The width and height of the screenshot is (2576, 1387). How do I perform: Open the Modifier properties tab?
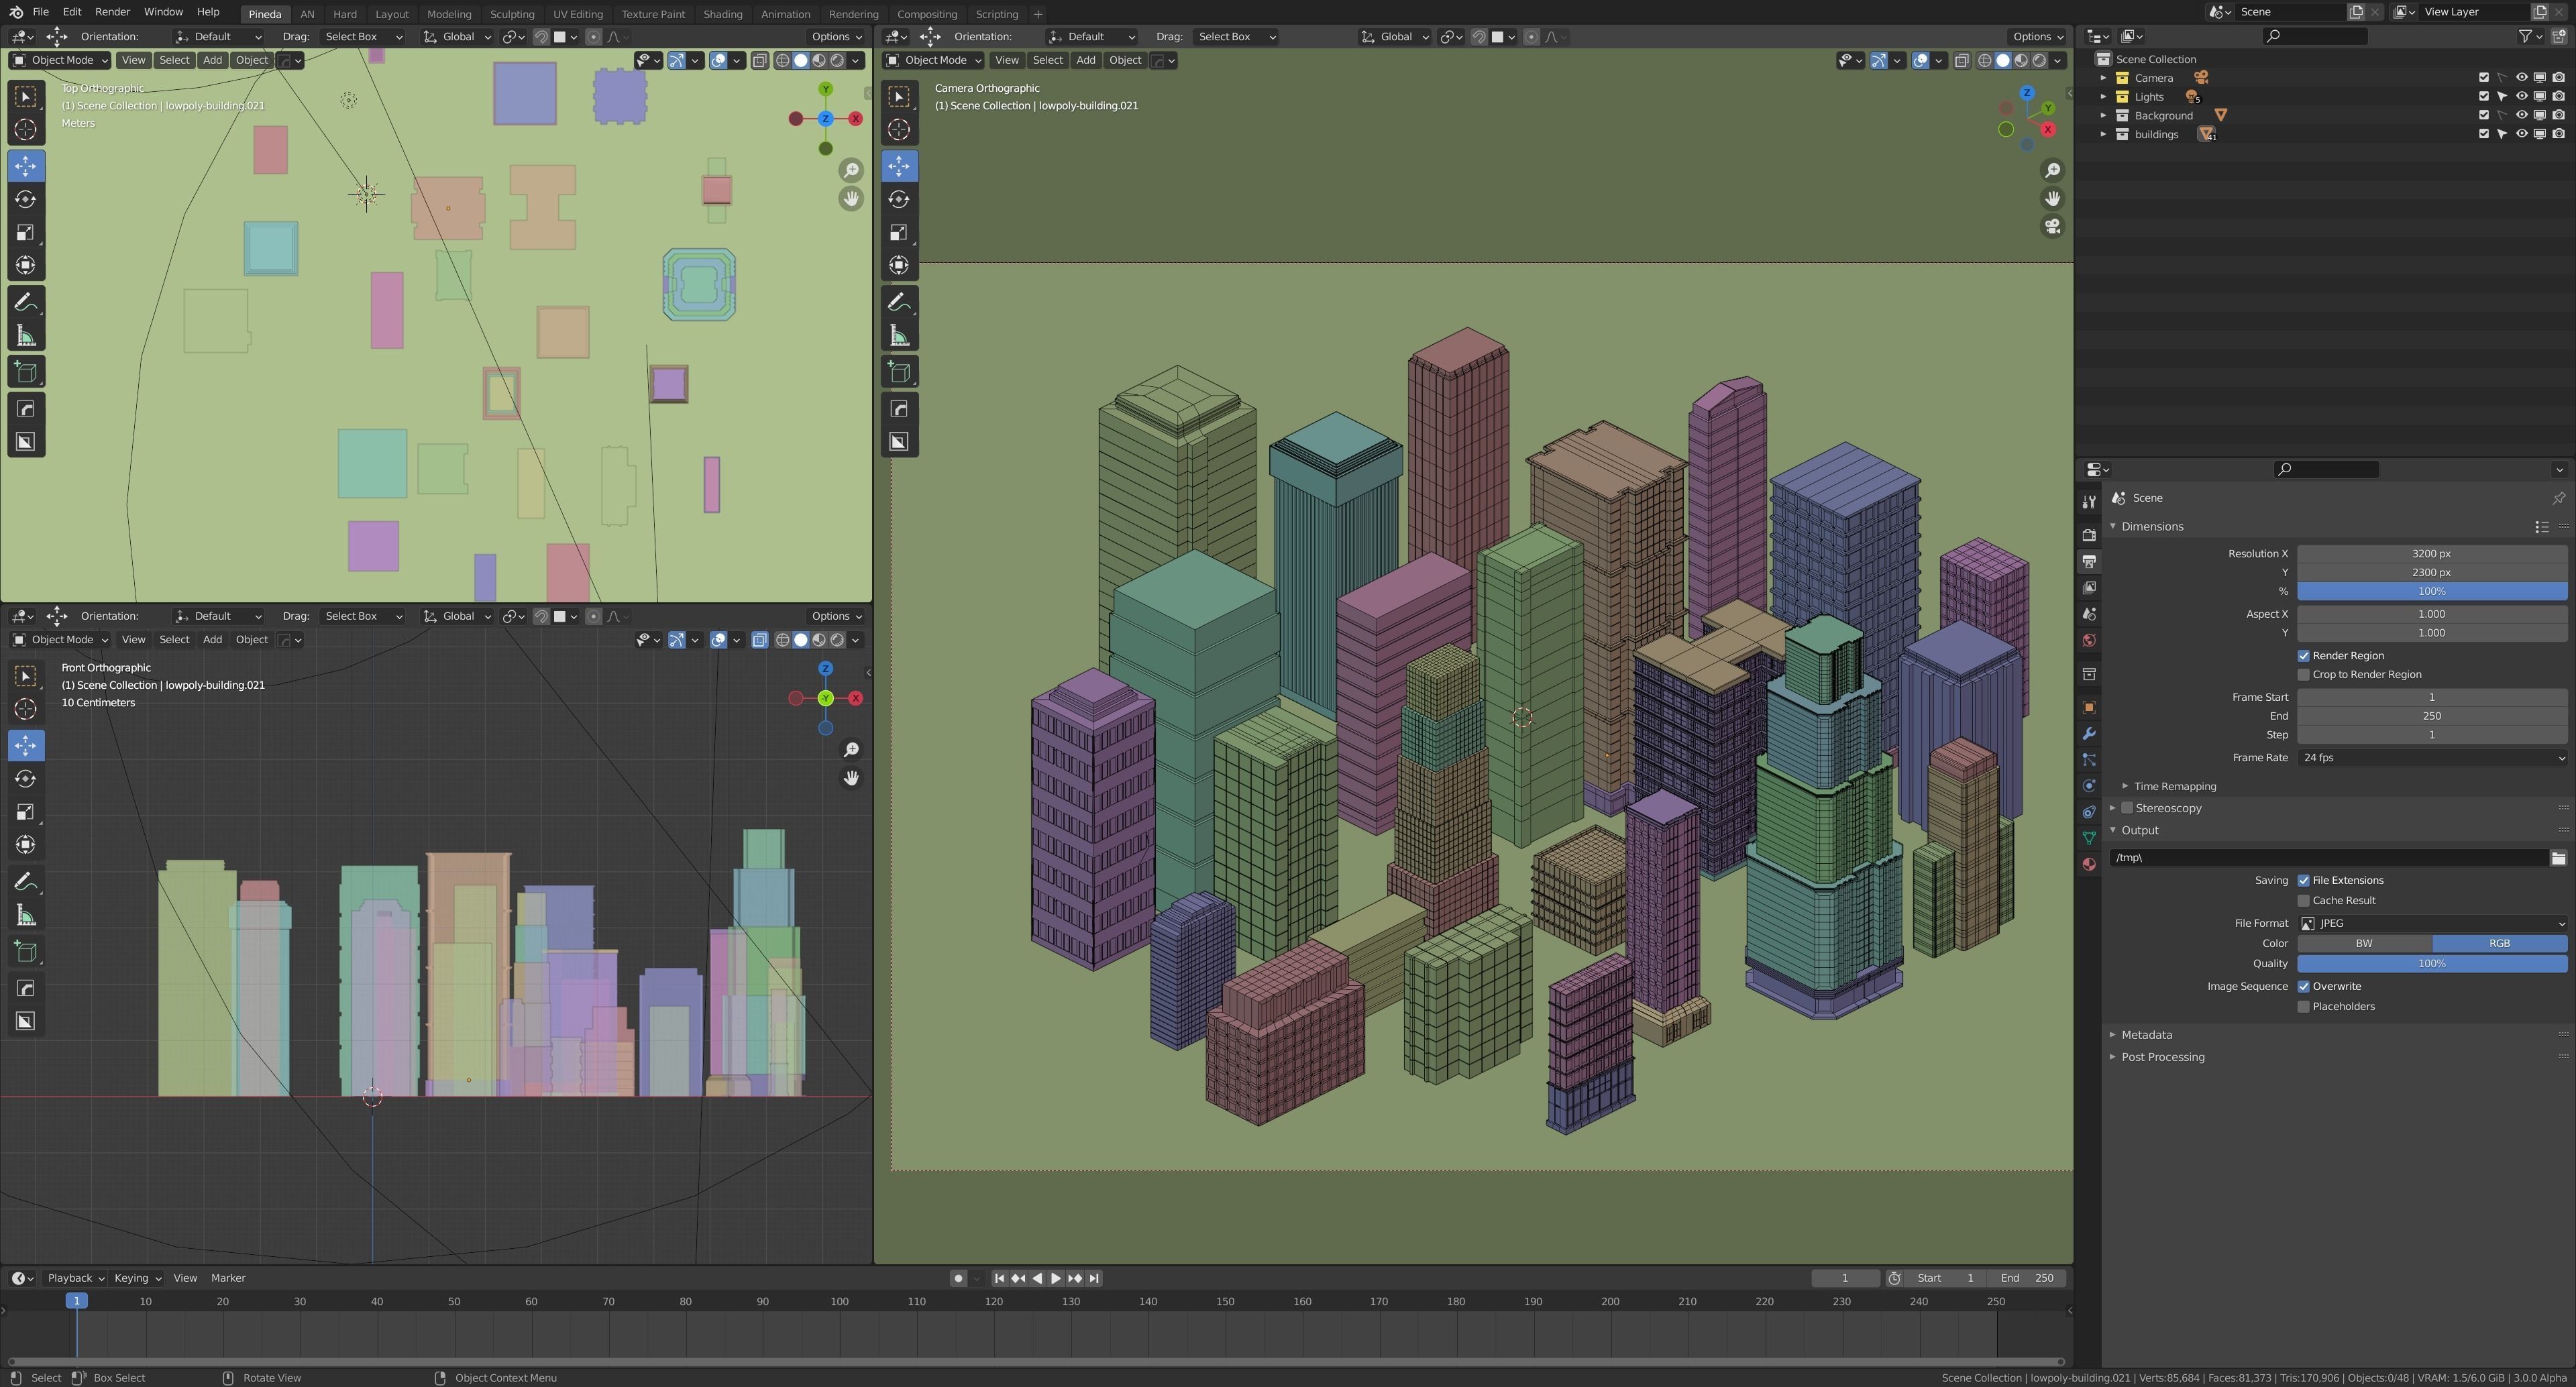click(2088, 733)
